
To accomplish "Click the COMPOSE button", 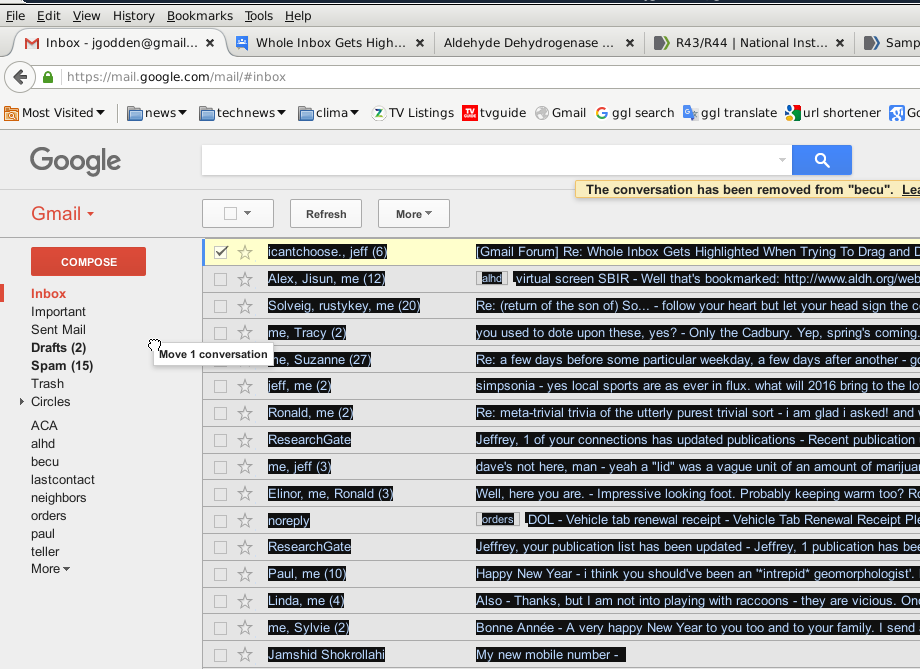I will tap(89, 262).
